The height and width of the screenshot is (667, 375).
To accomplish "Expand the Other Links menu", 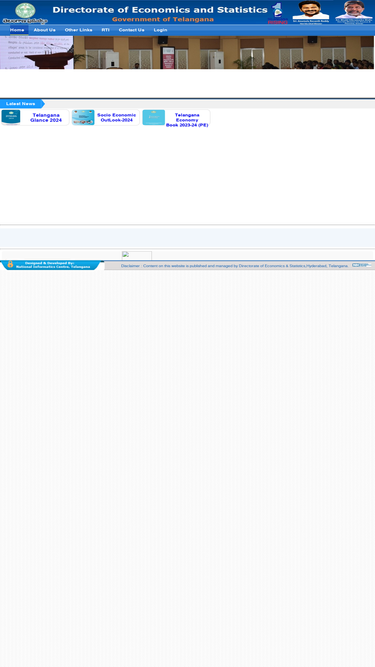I will pyautogui.click(x=78, y=30).
